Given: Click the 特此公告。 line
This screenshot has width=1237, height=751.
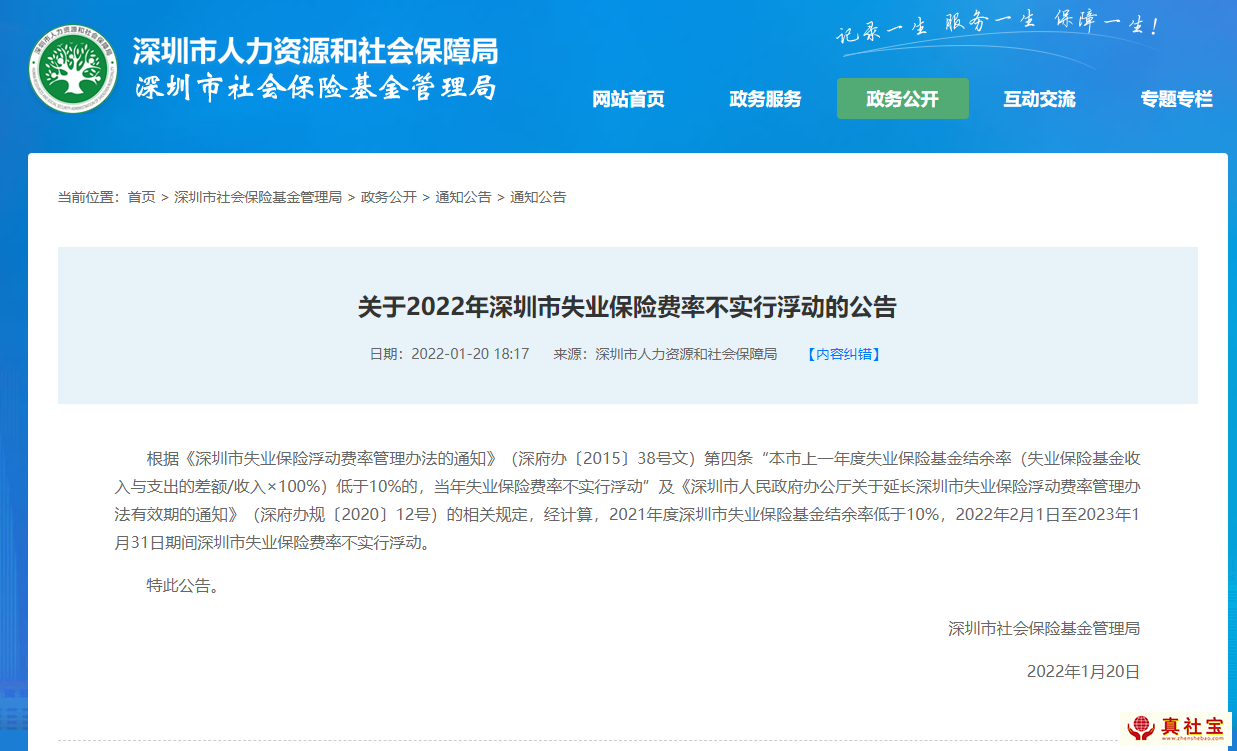Looking at the screenshot, I should click(183, 585).
